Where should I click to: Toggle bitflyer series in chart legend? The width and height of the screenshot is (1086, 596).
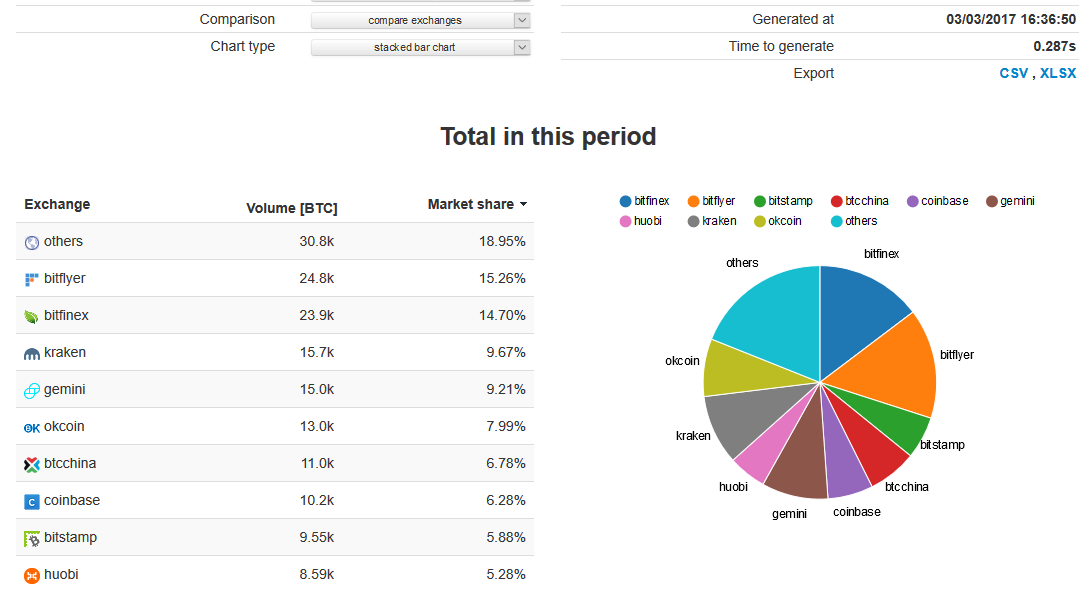[711, 201]
